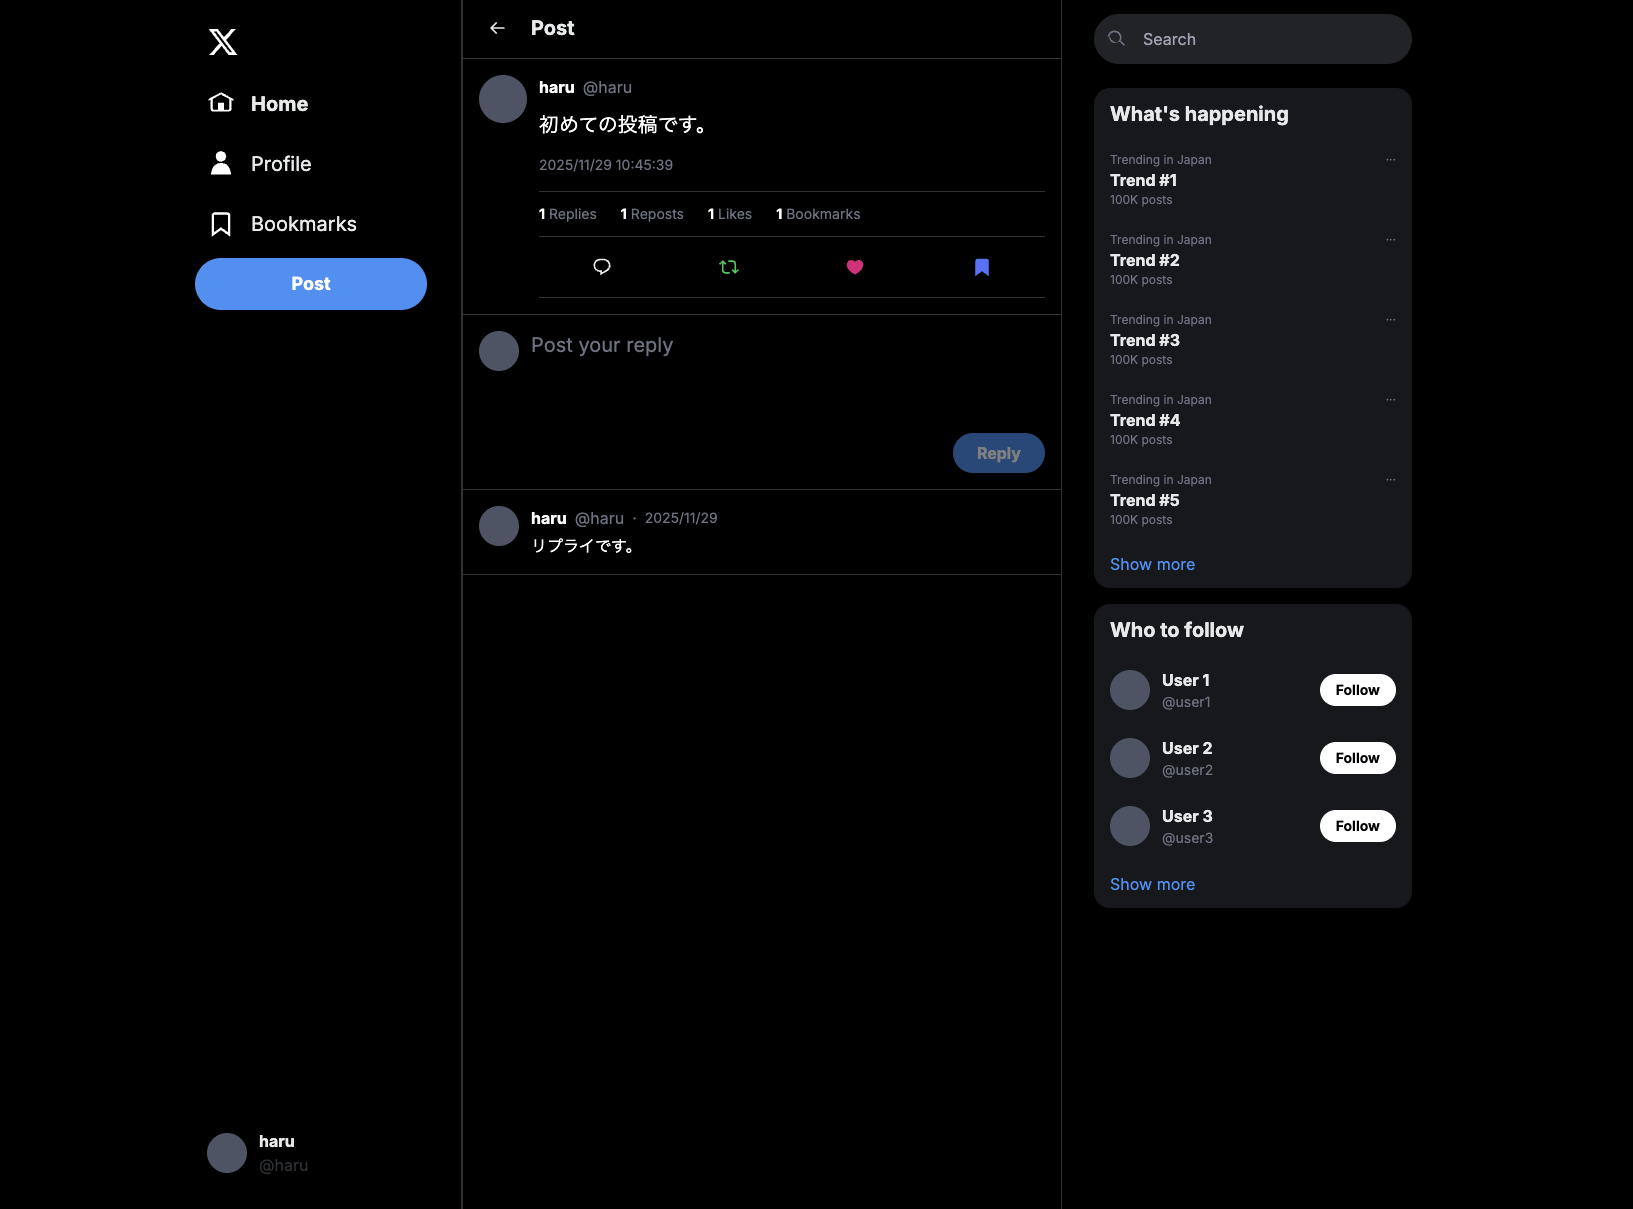Open more options for Trend #5
This screenshot has width=1633, height=1209.
(1390, 480)
